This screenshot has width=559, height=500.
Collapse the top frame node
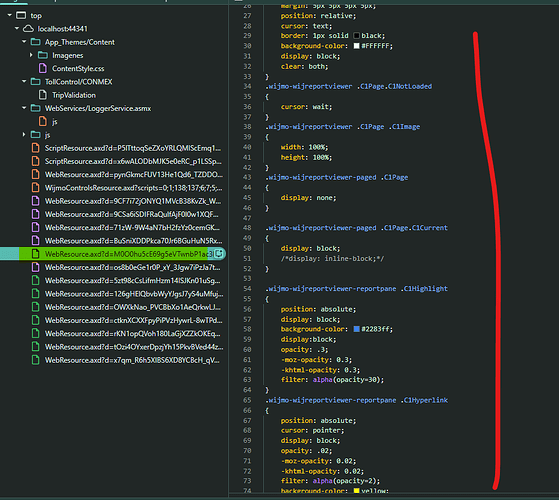point(10,15)
